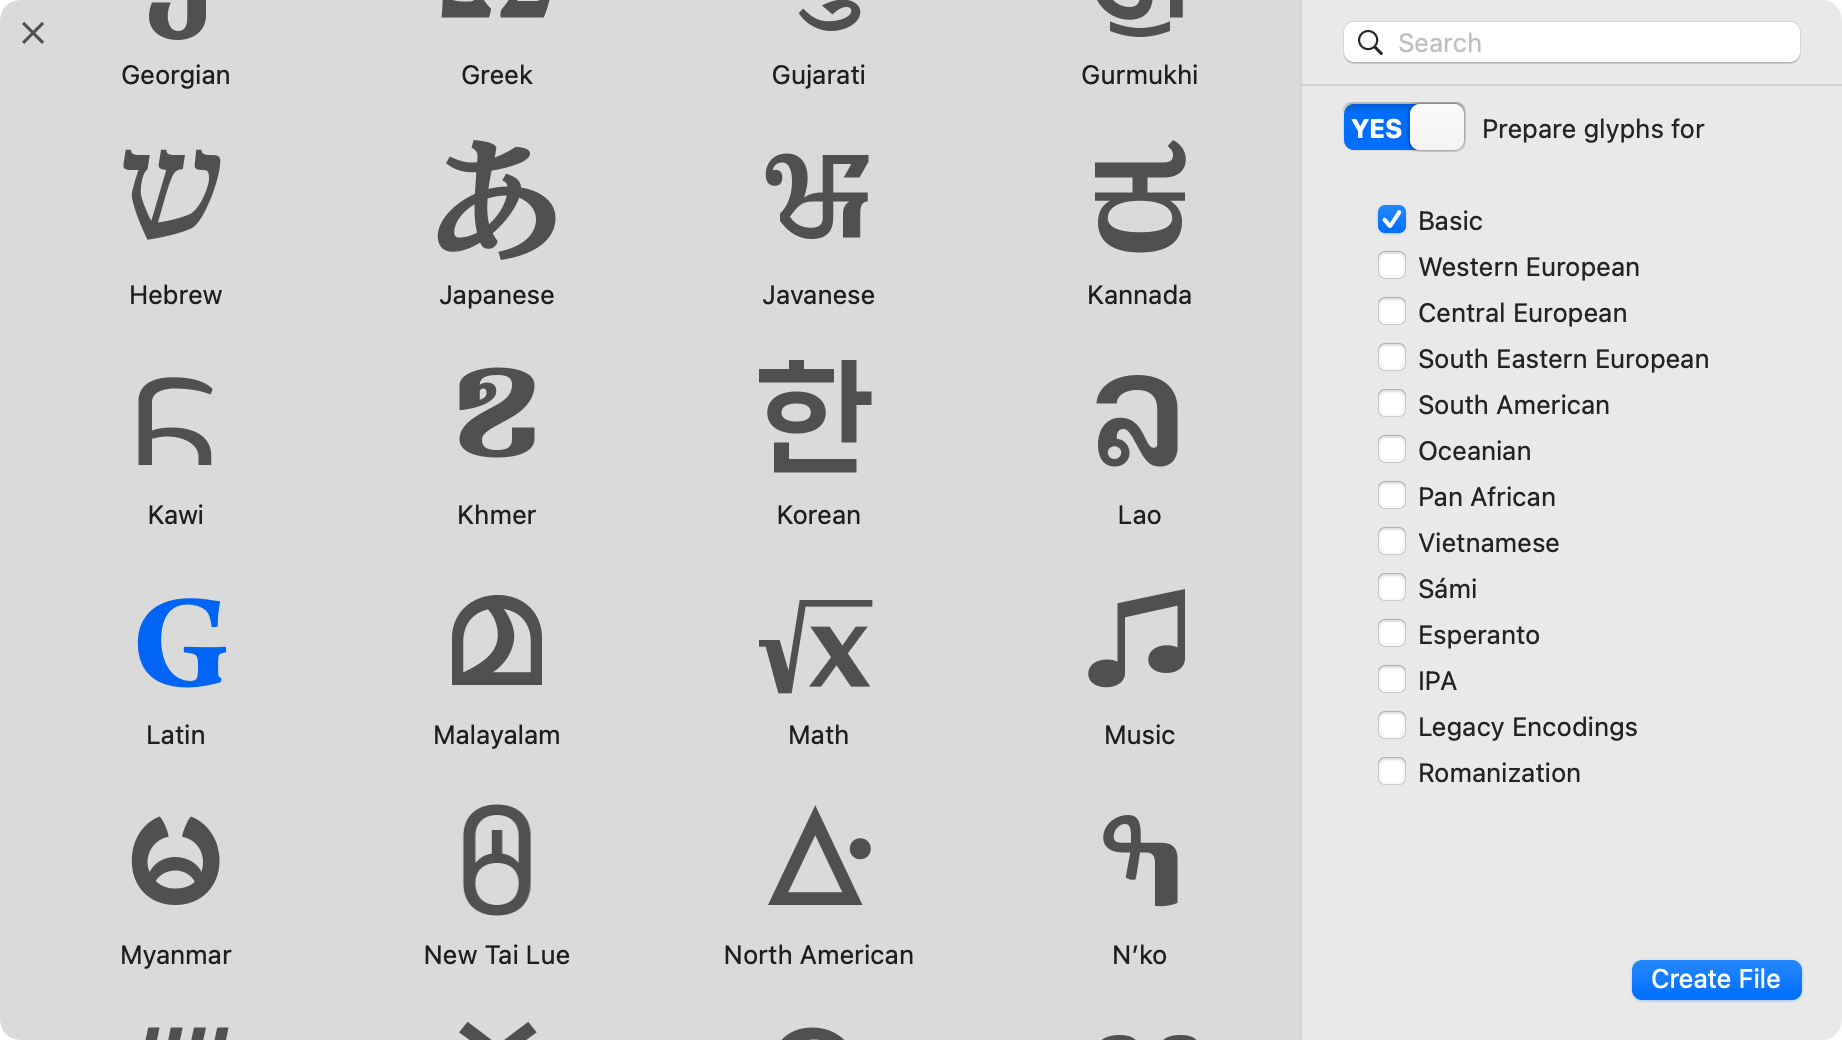The height and width of the screenshot is (1040, 1842).
Task: Tick the Pan African checkbox
Action: [1392, 496]
